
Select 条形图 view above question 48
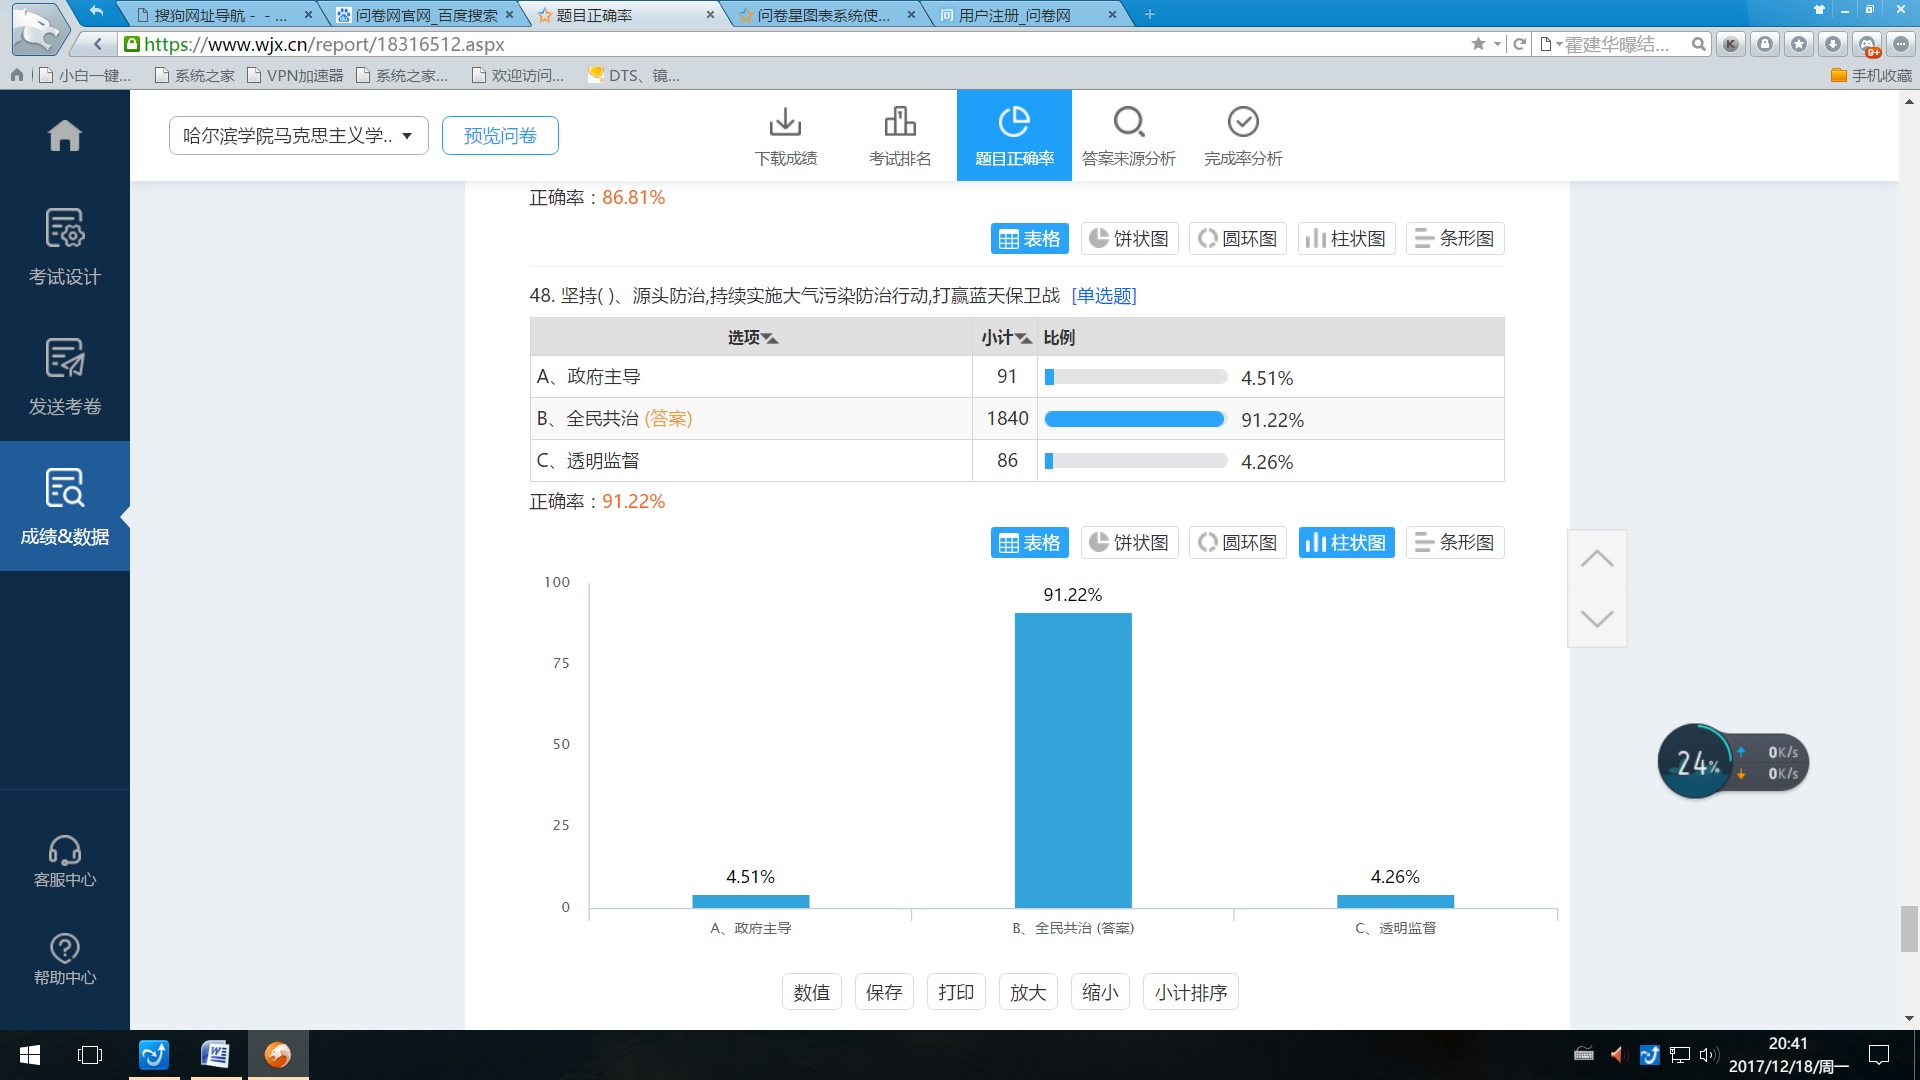pos(1455,239)
